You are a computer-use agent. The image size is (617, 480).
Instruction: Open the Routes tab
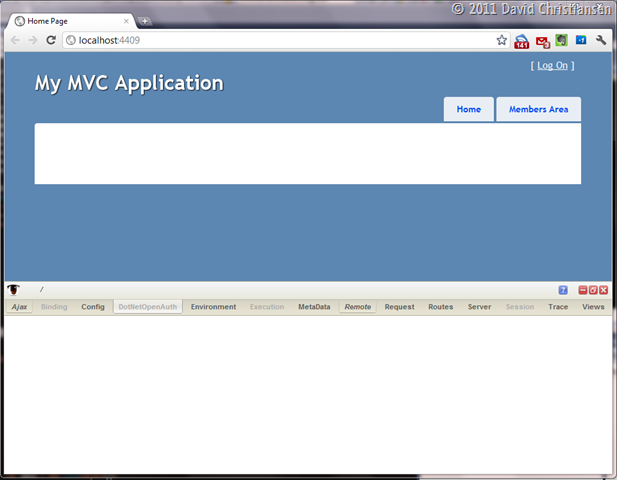pos(440,307)
